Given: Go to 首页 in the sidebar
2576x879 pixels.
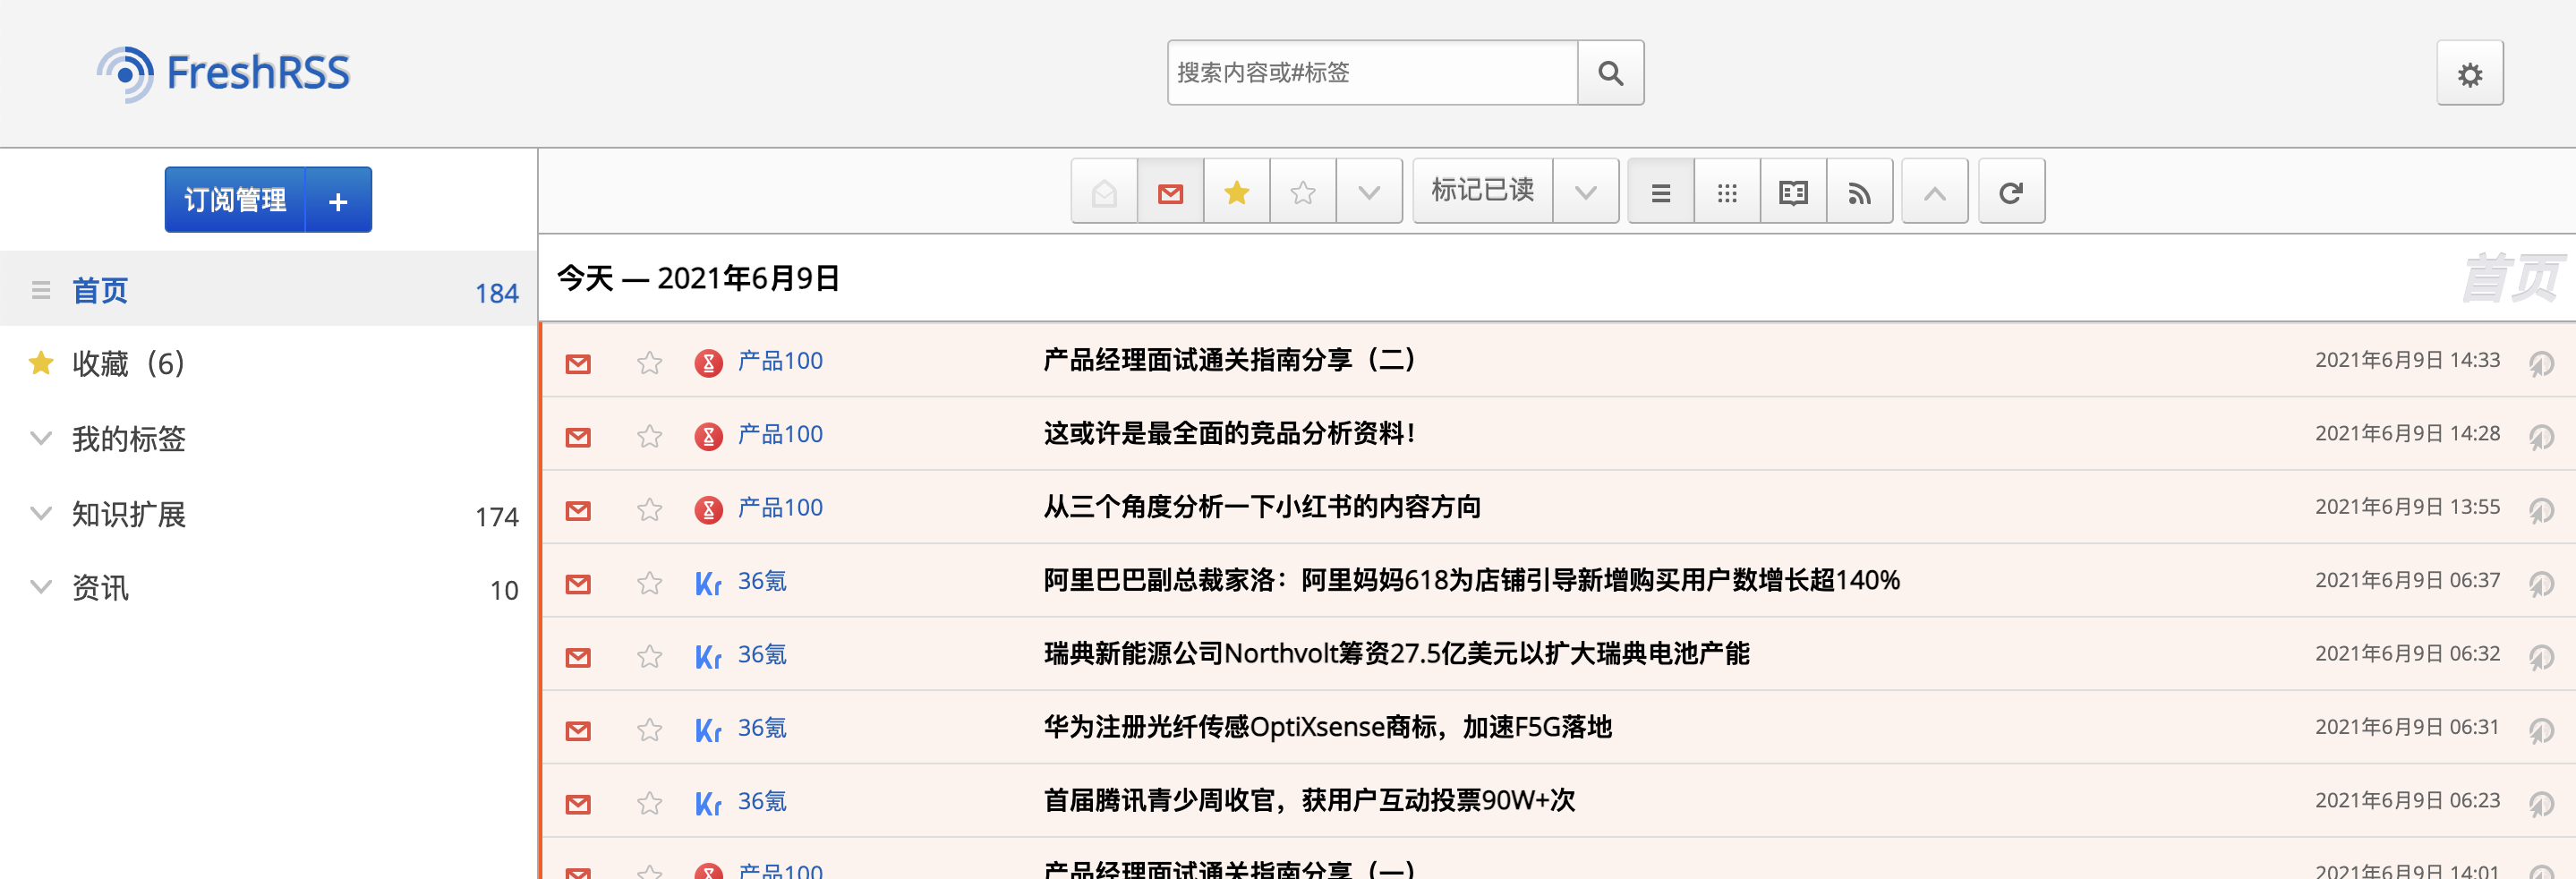Looking at the screenshot, I should [x=99, y=290].
